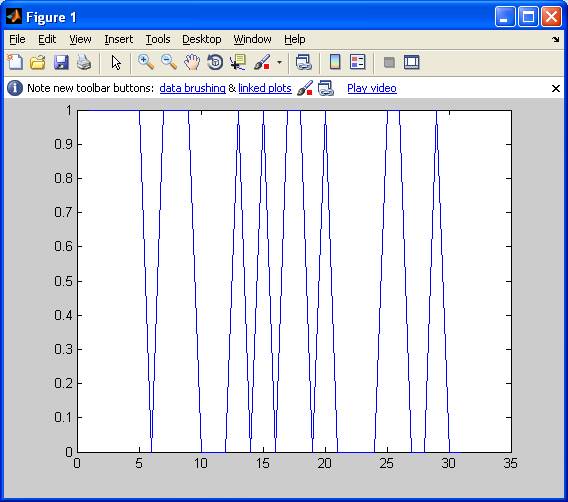The height and width of the screenshot is (502, 568).
Task: Dismiss the toolbar note with X
Action: [556, 88]
